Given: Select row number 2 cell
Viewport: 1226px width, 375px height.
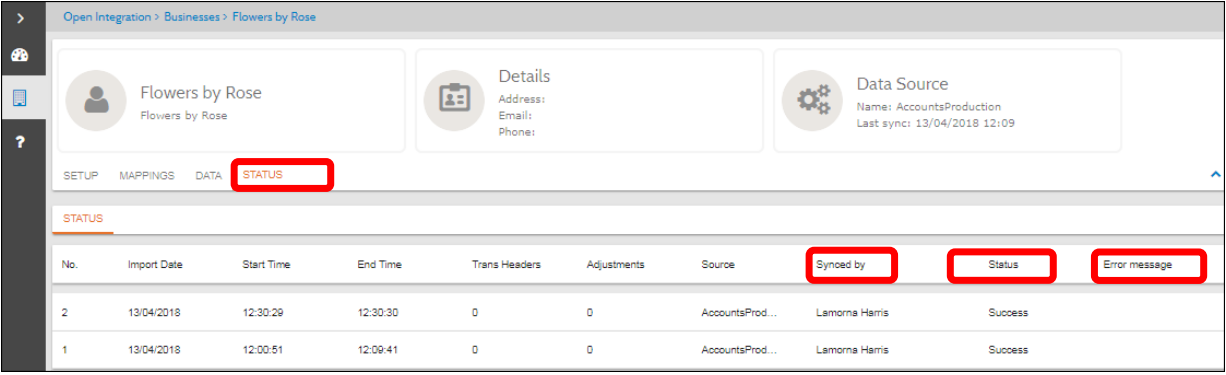Looking at the screenshot, I should [x=65, y=313].
